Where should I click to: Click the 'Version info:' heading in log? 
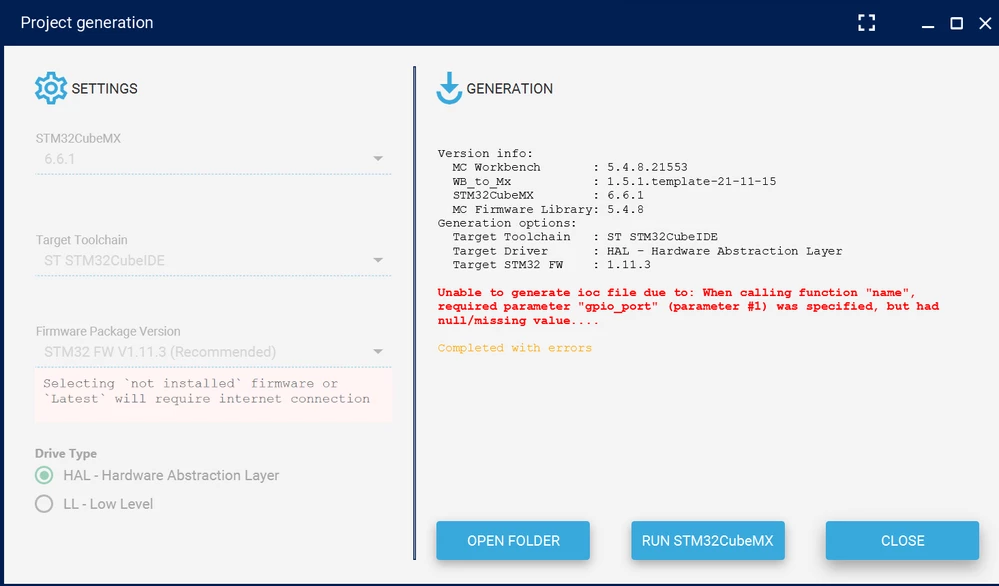click(x=485, y=154)
